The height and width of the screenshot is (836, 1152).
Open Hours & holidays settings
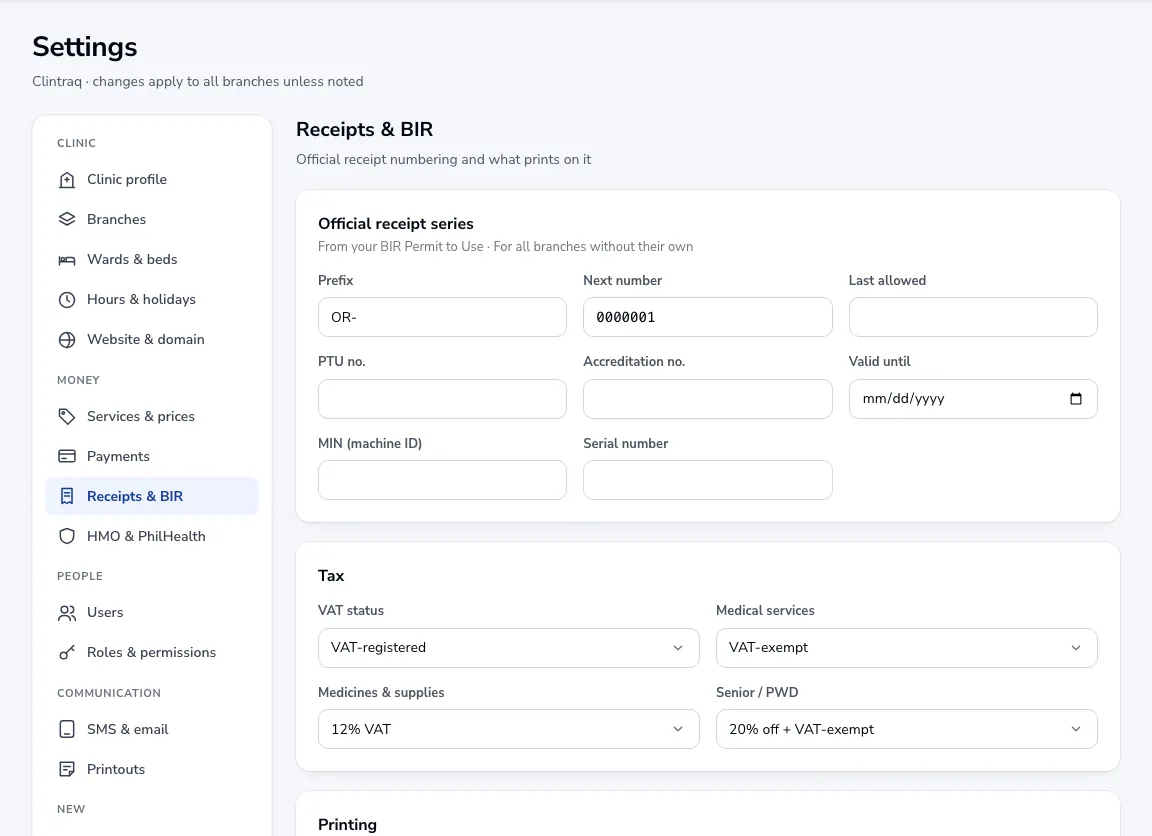pyautogui.click(x=152, y=300)
